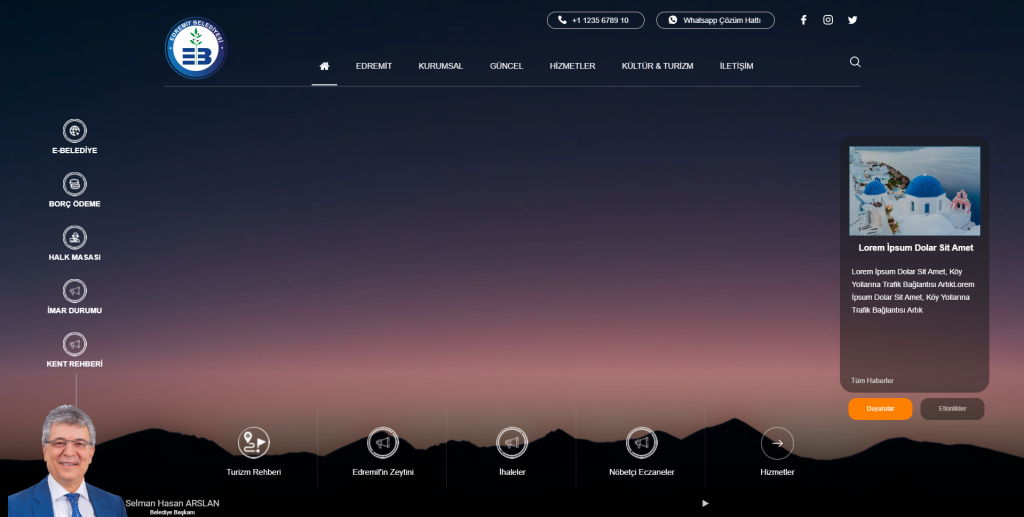Open the Kültür & Turizm menu

(x=657, y=66)
